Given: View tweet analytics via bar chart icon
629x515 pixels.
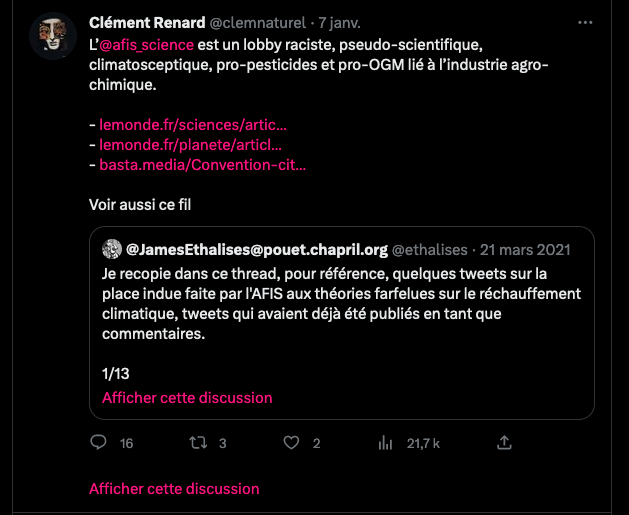Looking at the screenshot, I should 386,442.
